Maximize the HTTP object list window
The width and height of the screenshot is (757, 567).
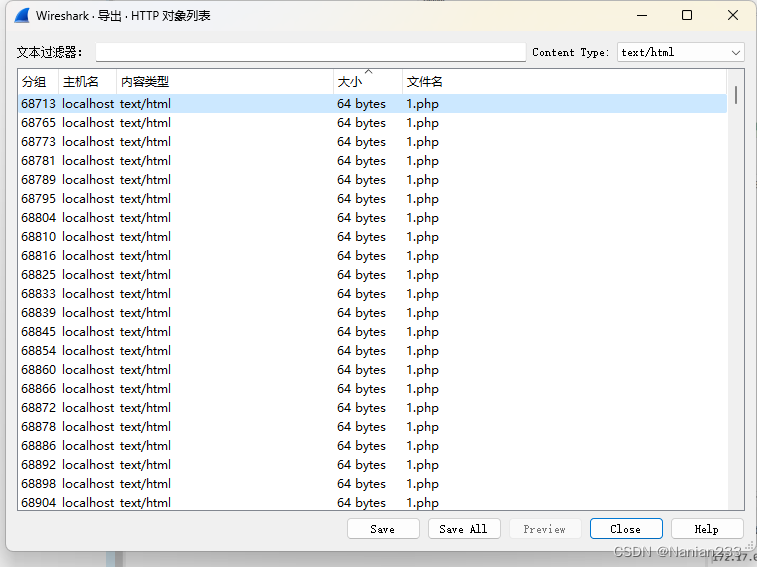click(687, 15)
